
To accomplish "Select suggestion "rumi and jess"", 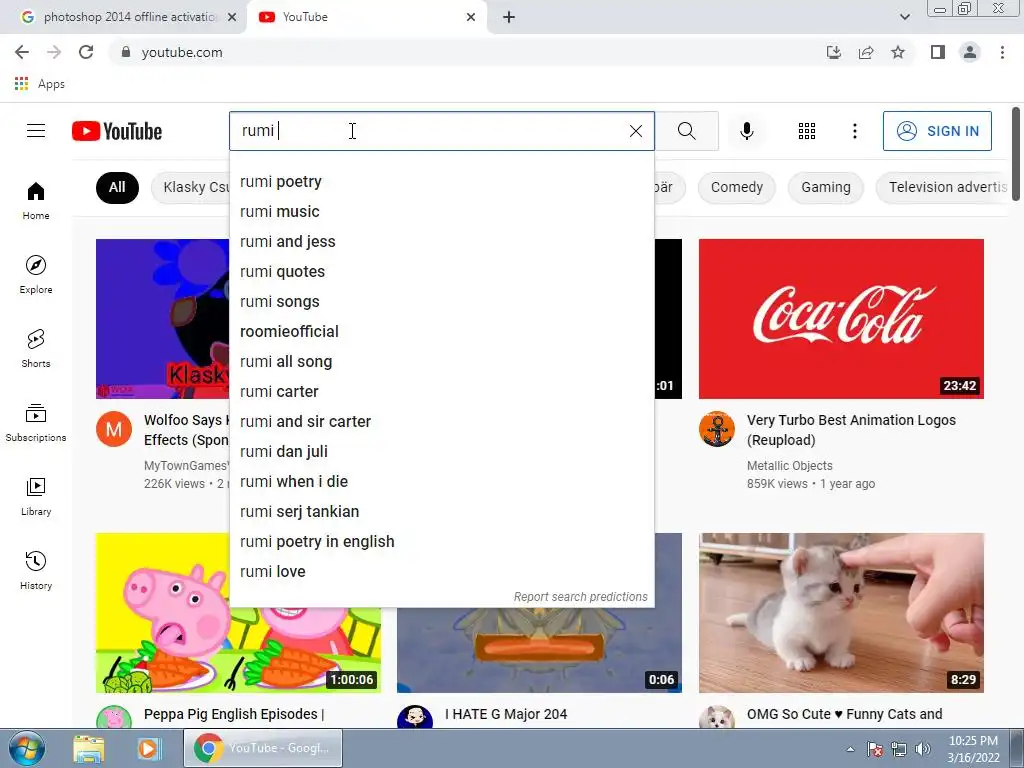I will (442, 242).
